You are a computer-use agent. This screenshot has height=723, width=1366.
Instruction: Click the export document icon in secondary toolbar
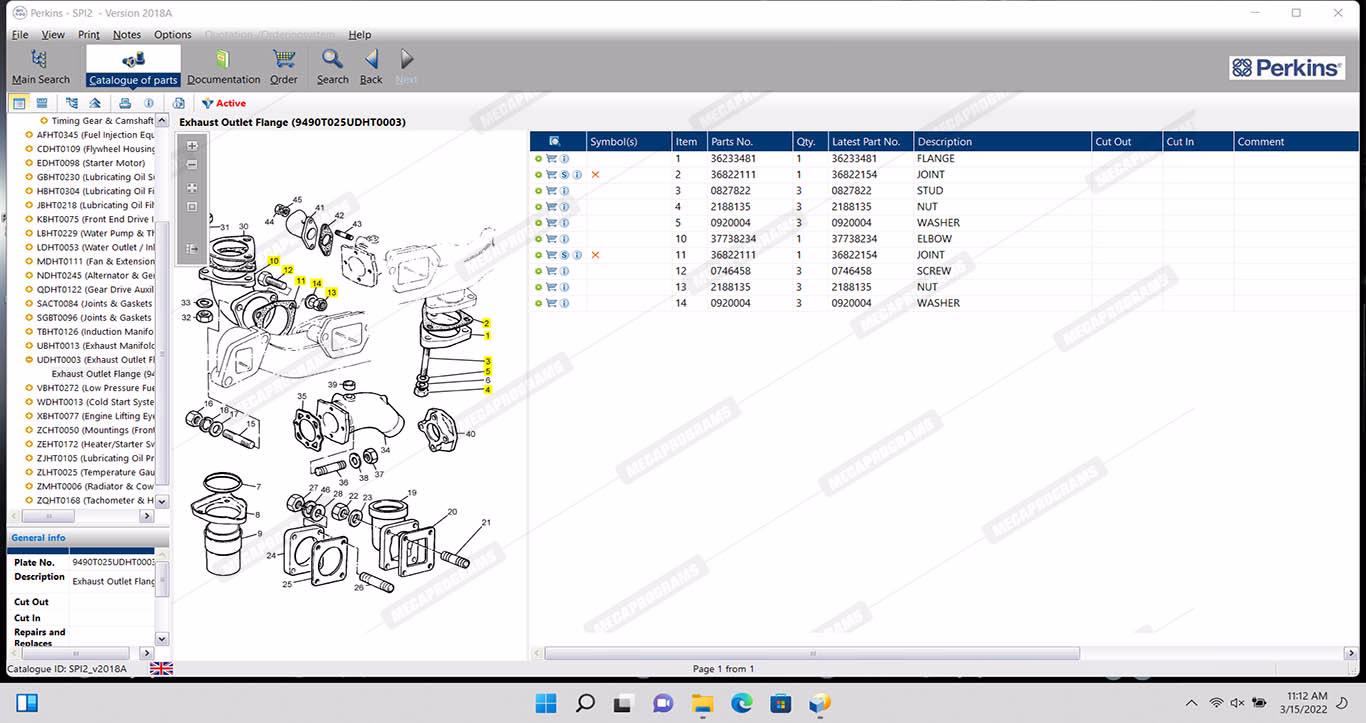point(179,103)
